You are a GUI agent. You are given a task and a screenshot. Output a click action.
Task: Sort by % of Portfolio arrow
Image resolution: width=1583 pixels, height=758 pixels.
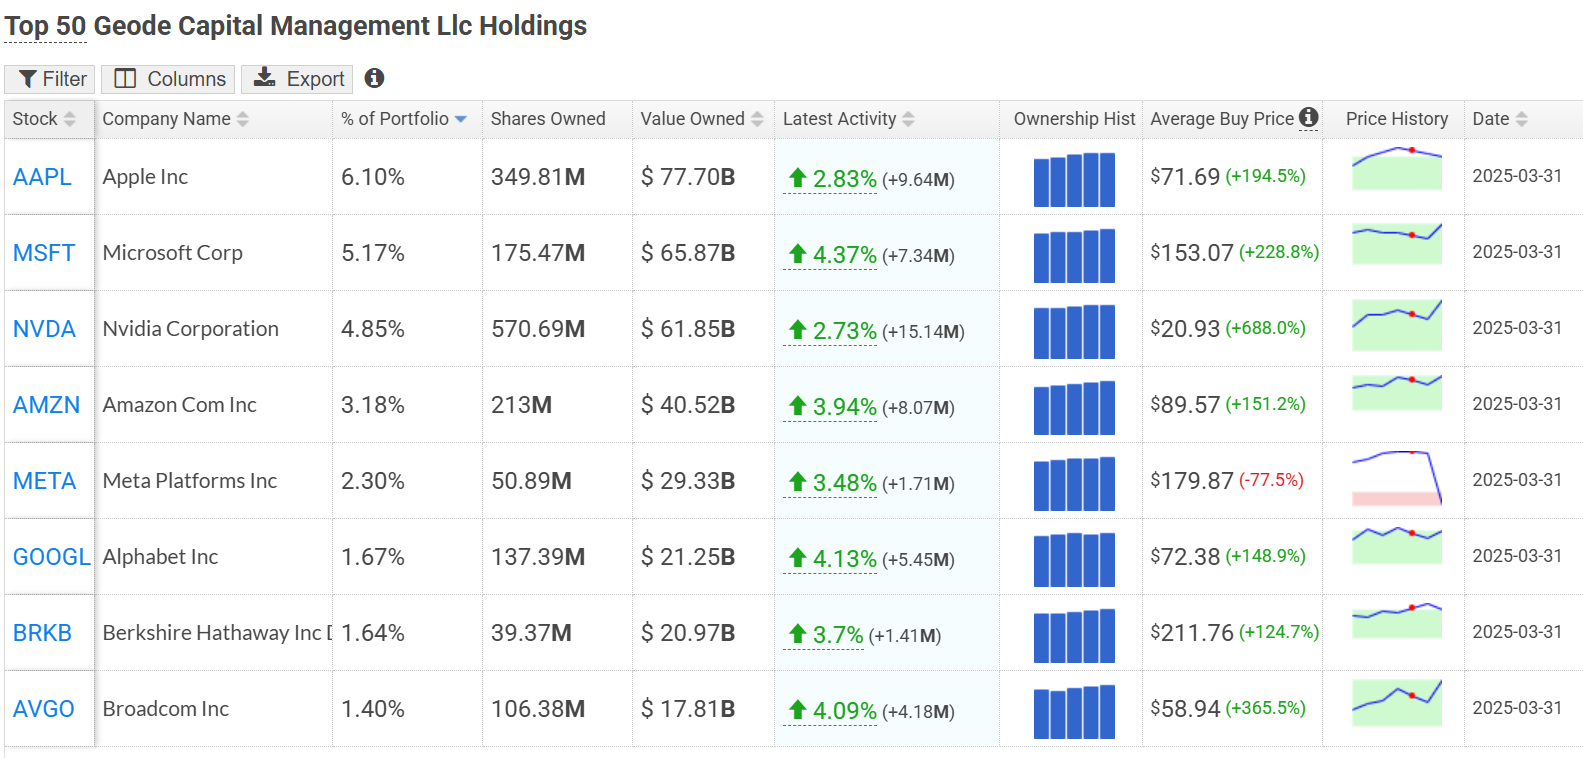(x=461, y=119)
